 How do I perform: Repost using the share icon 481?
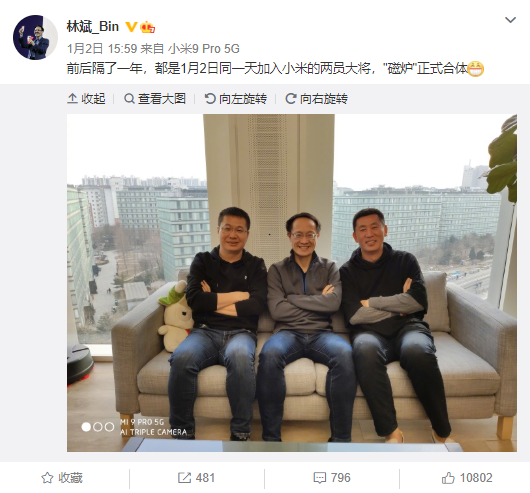click(196, 478)
